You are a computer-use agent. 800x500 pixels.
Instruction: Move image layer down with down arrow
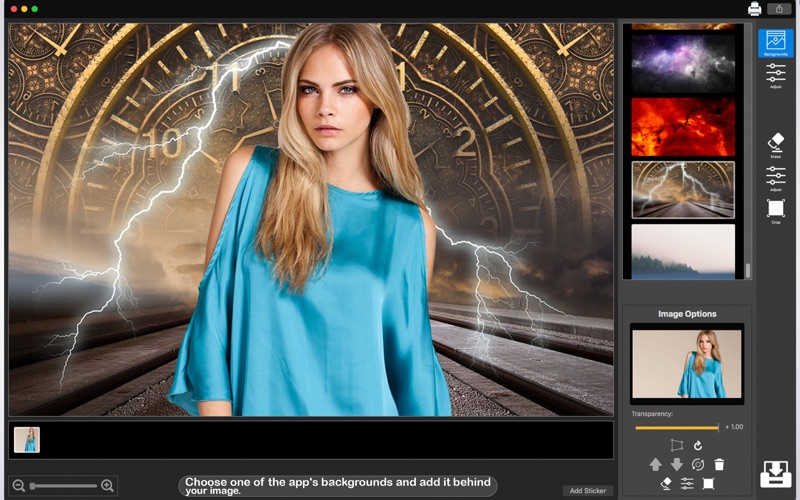pyautogui.click(x=677, y=464)
